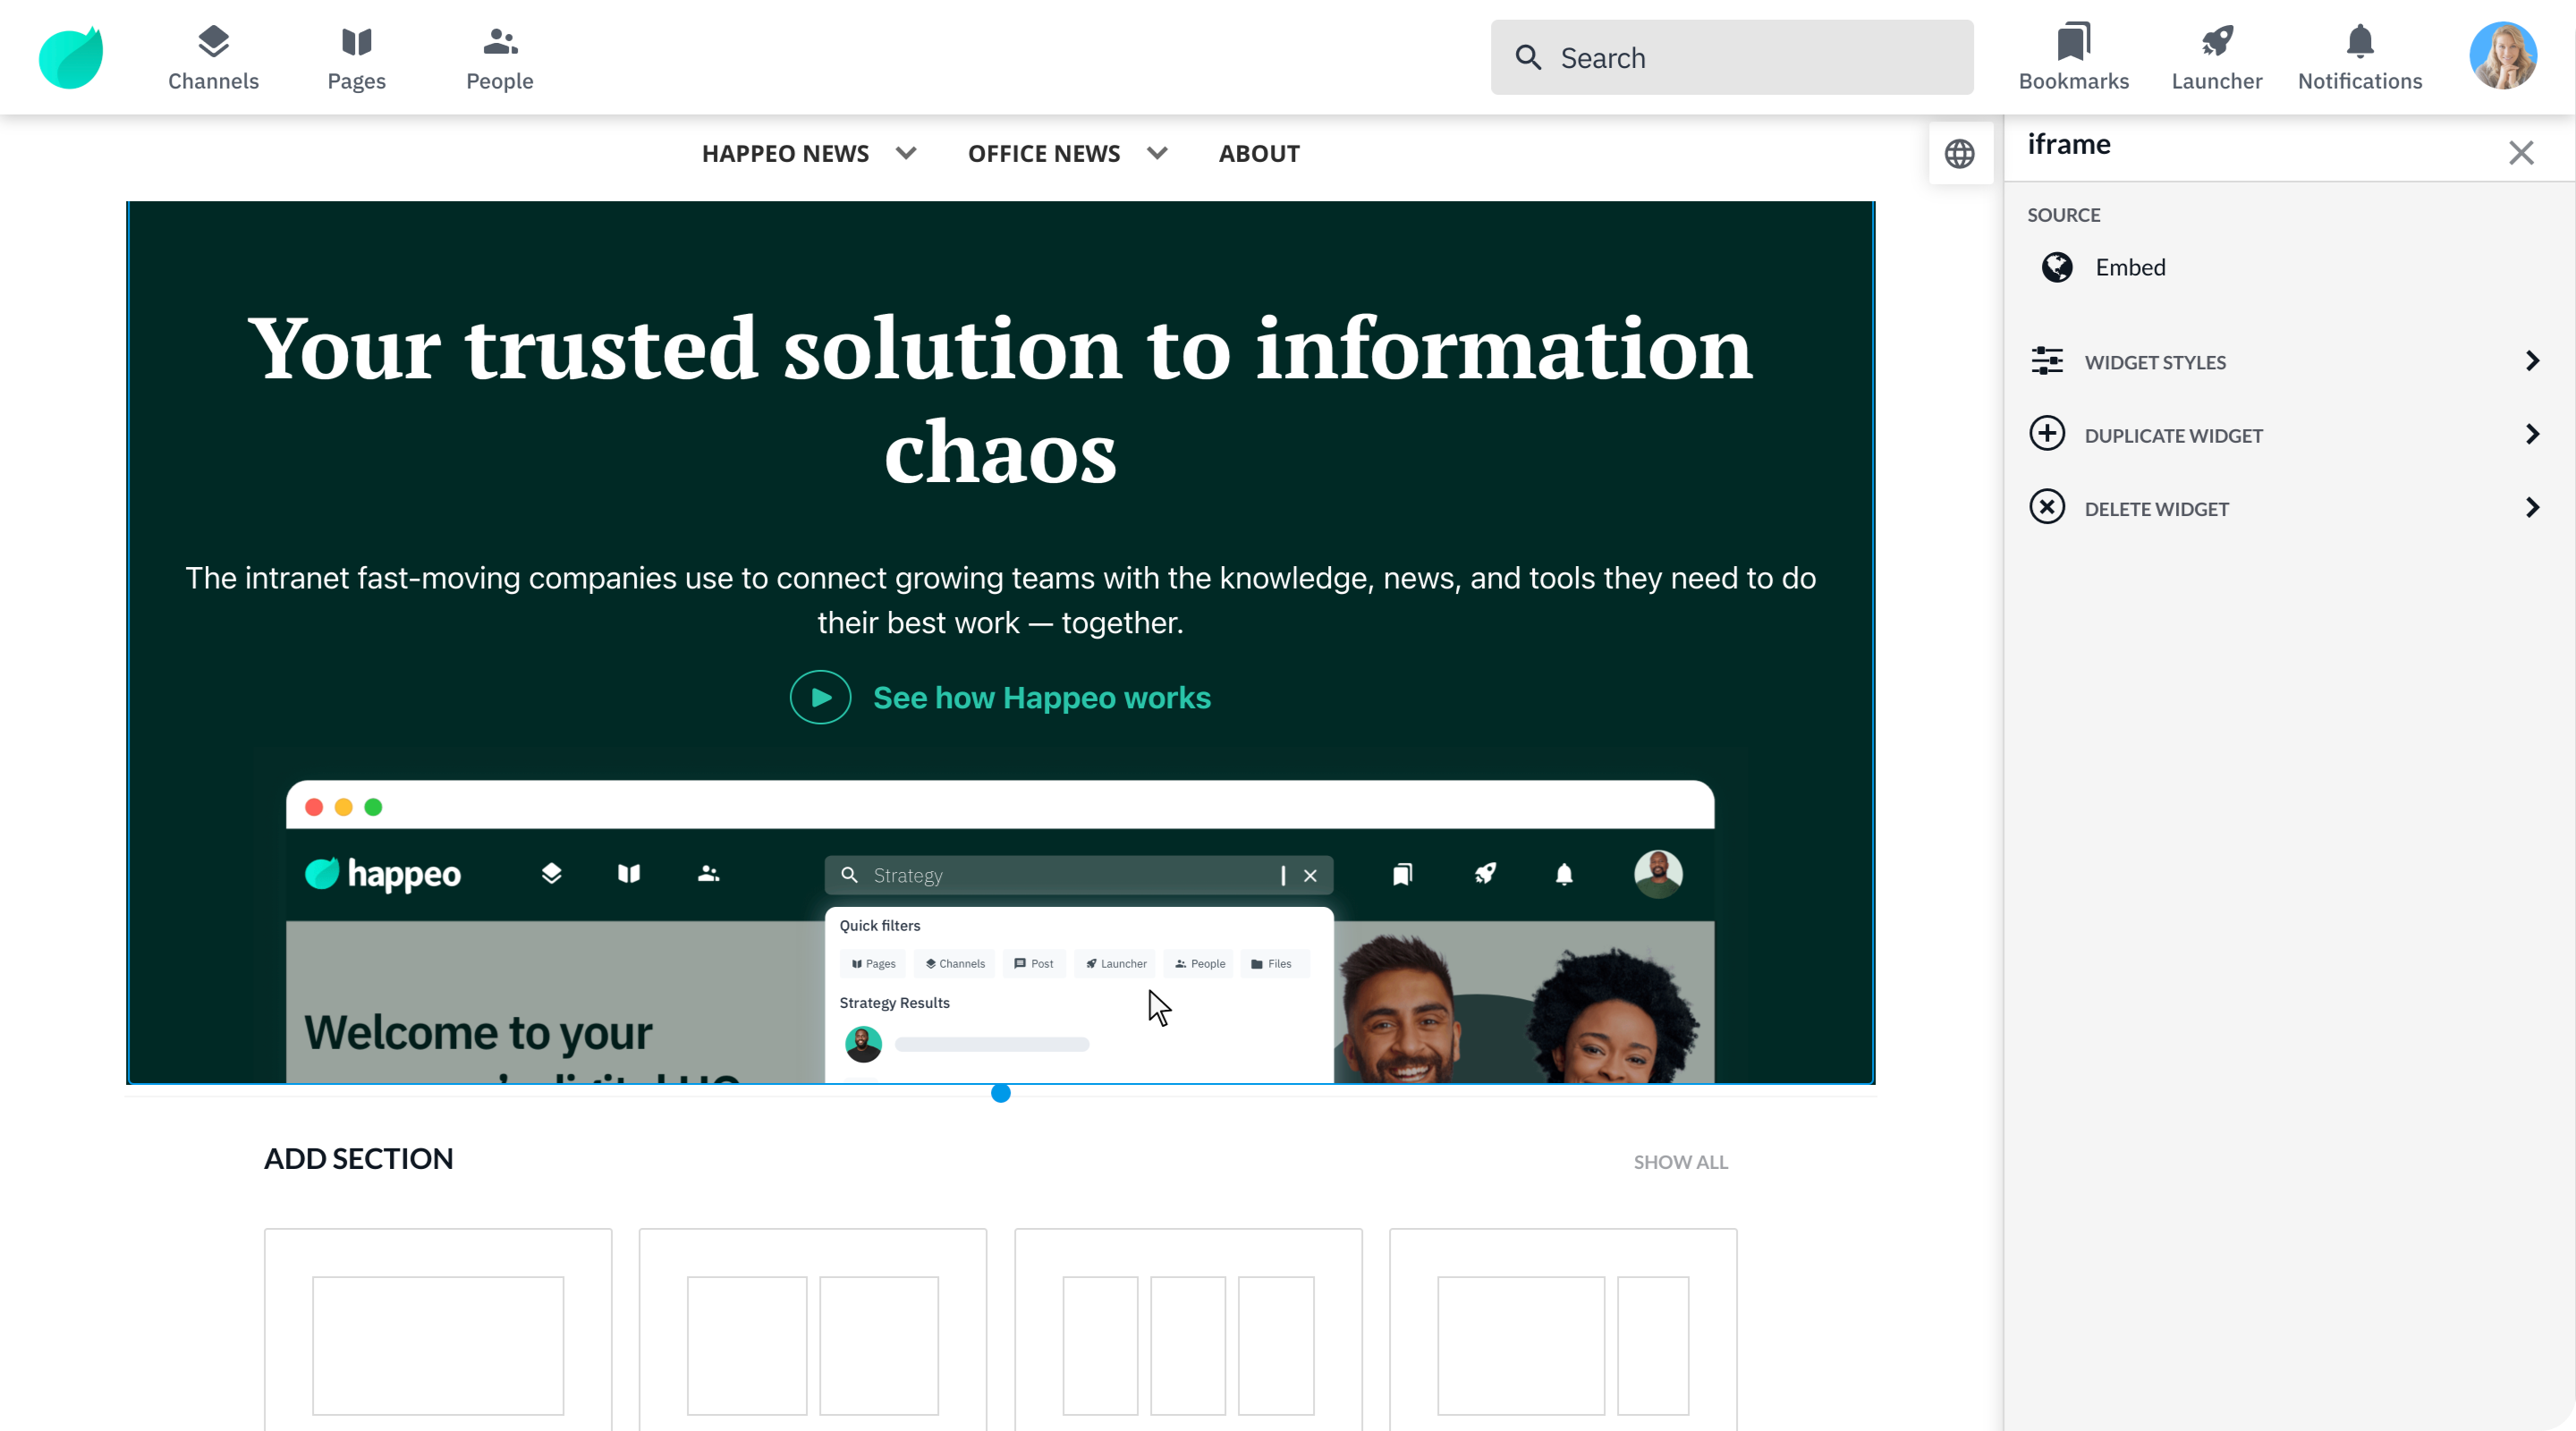Click the Widget Styles sliders icon

(2046, 361)
